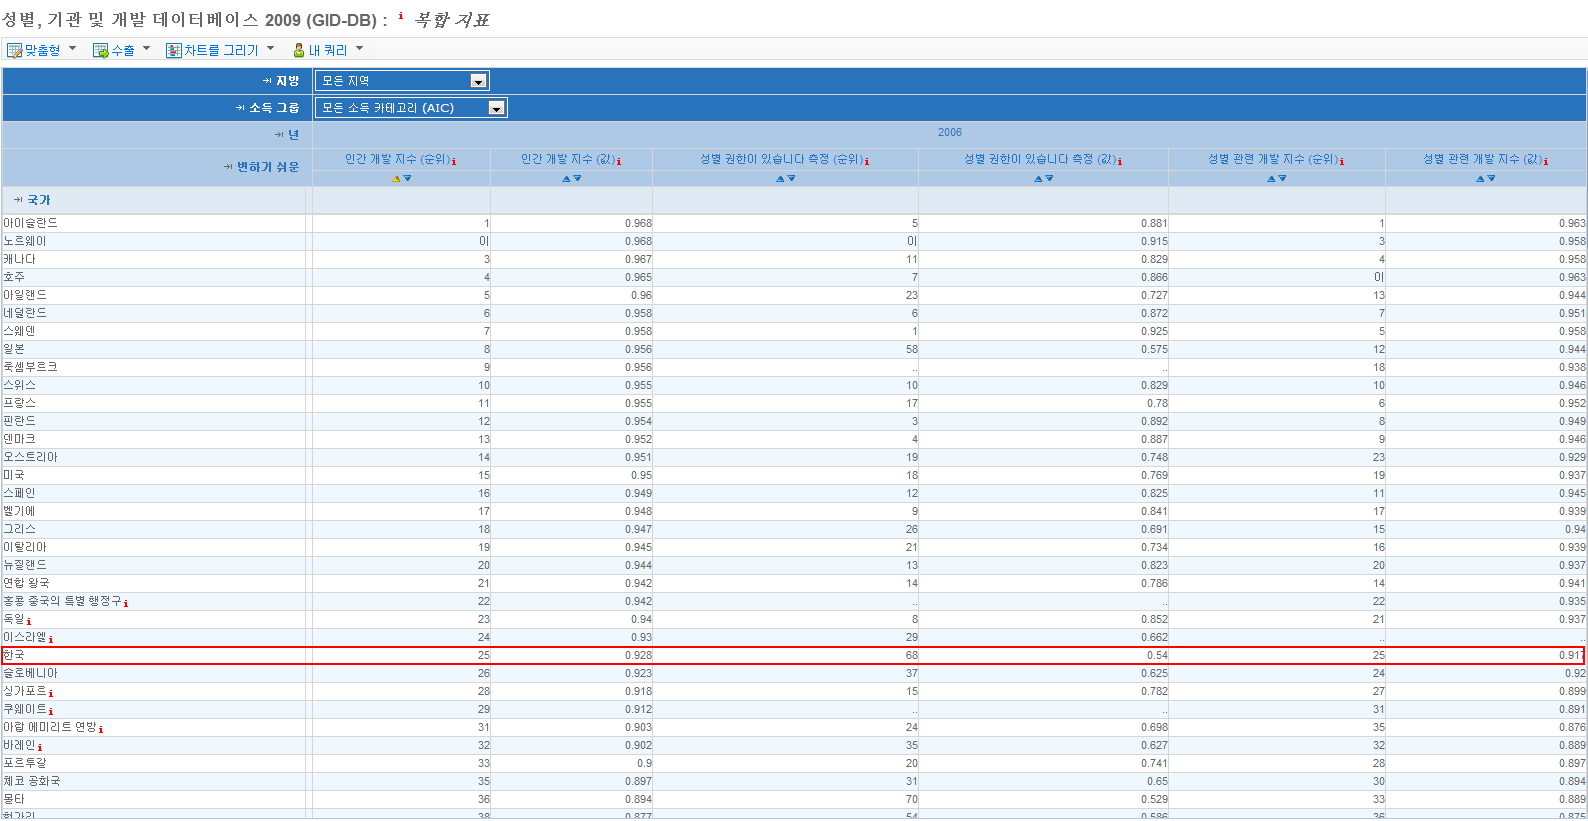1588x821 pixels.
Task: Sort 인간 개발 지수 (순위) ascending
Action: tap(396, 178)
